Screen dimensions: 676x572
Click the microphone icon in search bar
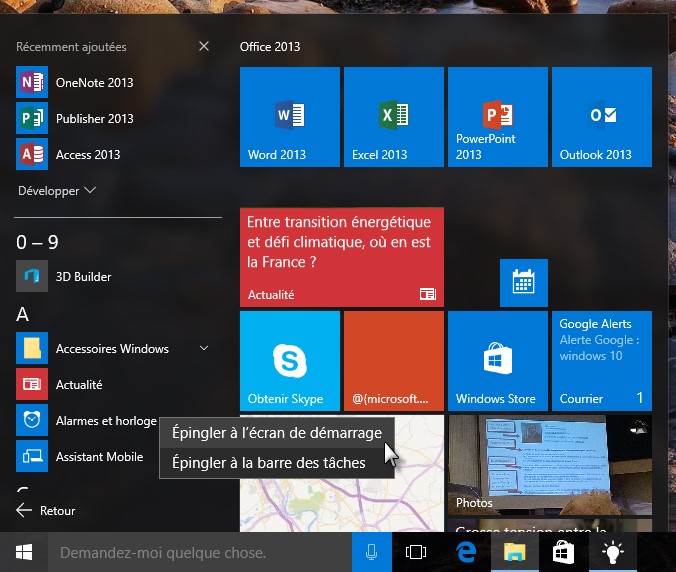[x=372, y=552]
